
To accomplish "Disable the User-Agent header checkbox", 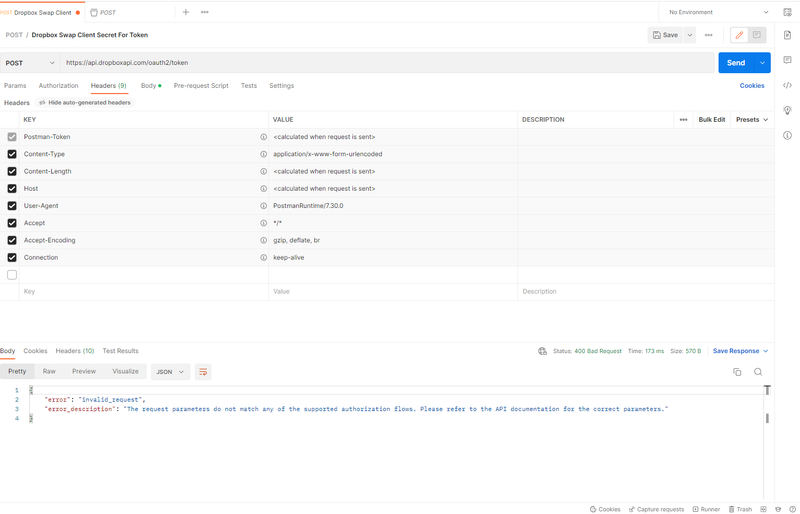I will tap(12, 206).
